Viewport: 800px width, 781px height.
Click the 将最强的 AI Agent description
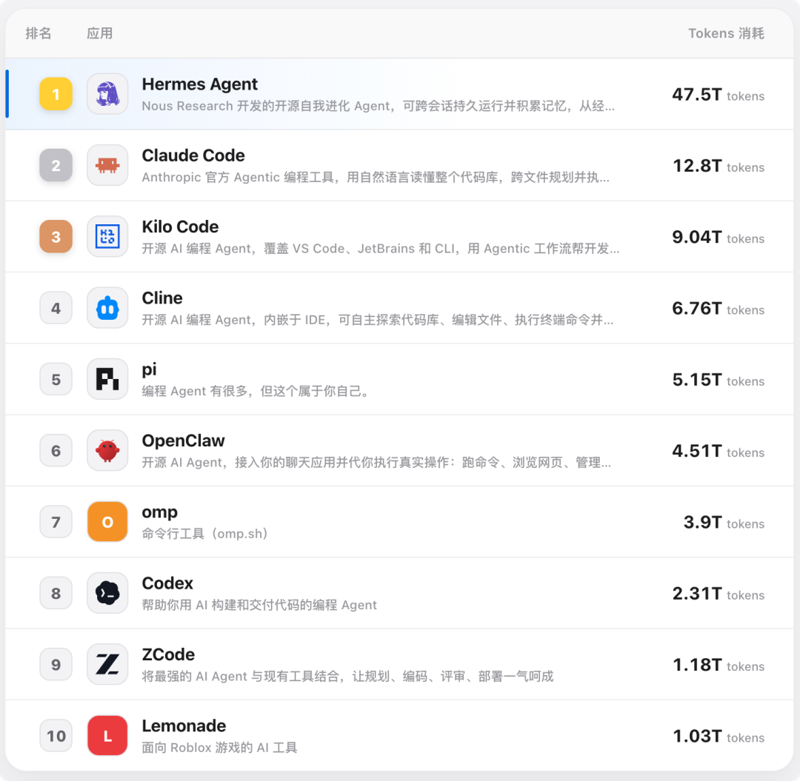347,676
